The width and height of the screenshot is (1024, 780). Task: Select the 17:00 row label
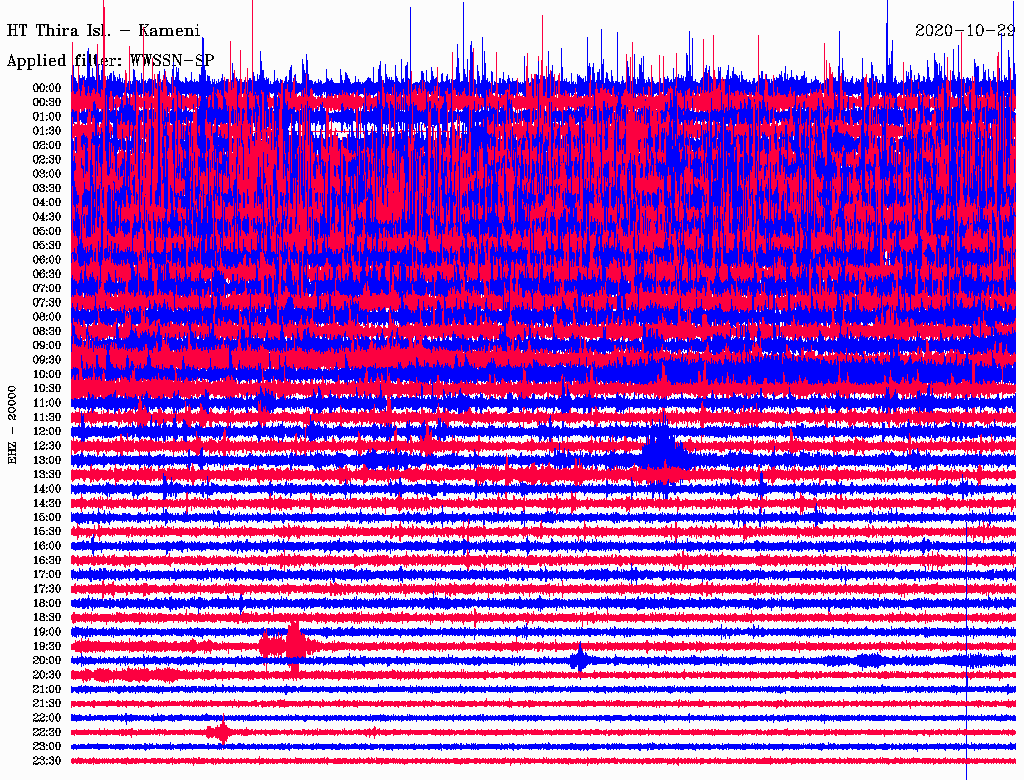47,574
